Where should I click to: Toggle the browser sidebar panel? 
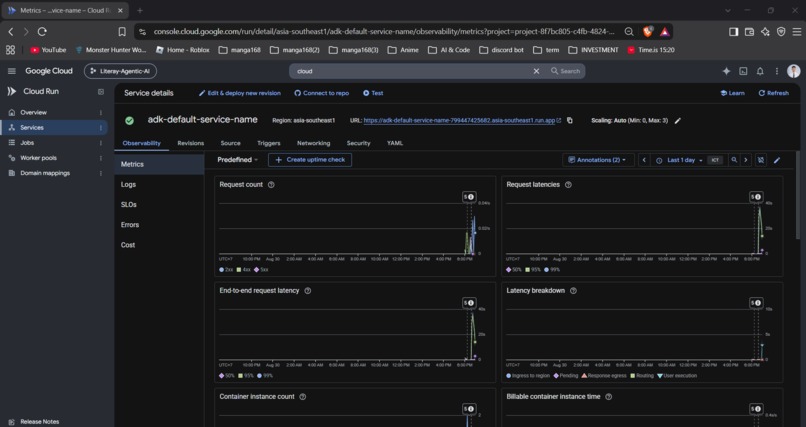734,31
